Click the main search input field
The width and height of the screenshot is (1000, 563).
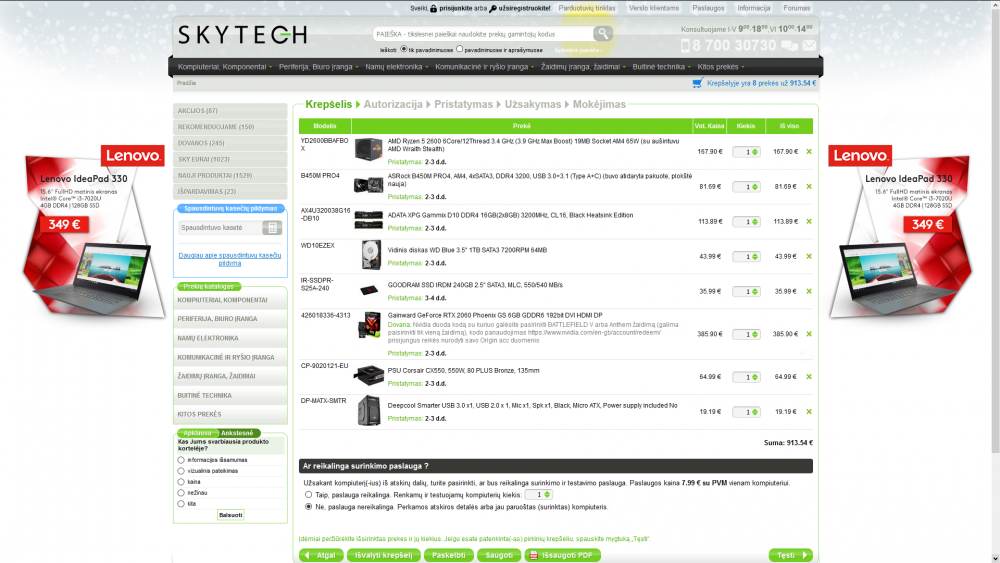coord(483,34)
